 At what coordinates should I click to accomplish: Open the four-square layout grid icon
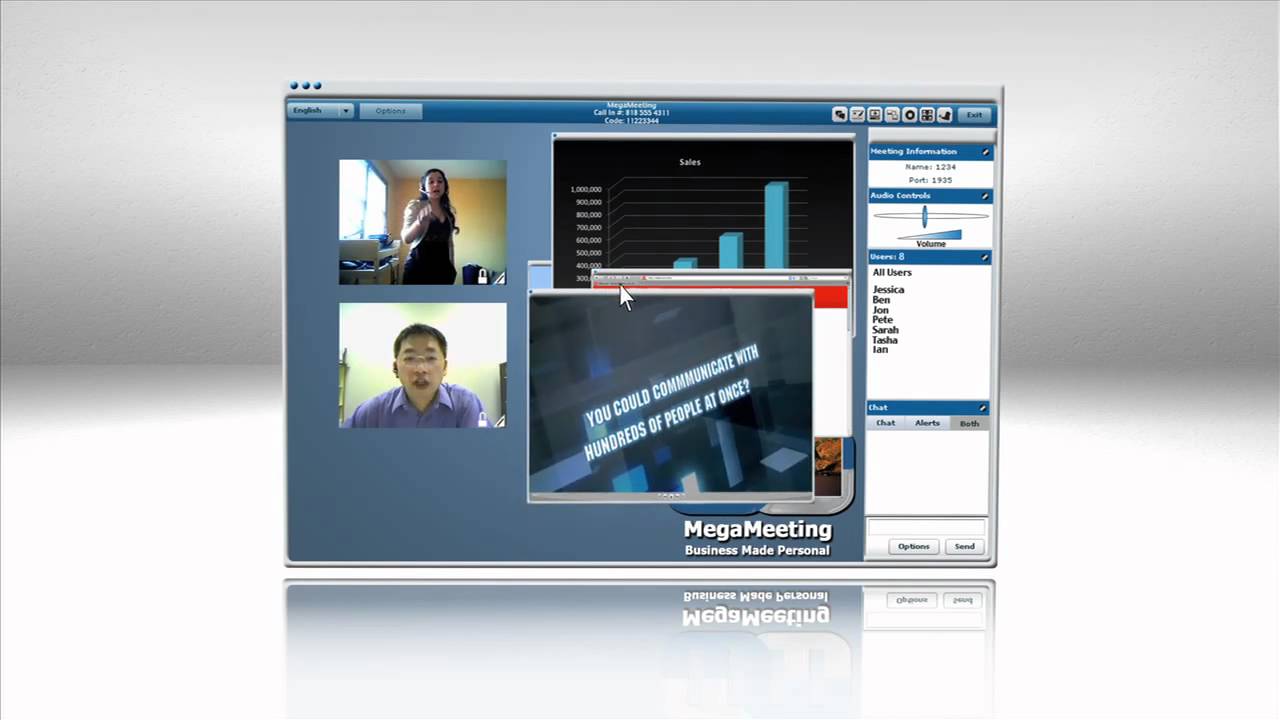pos(927,115)
